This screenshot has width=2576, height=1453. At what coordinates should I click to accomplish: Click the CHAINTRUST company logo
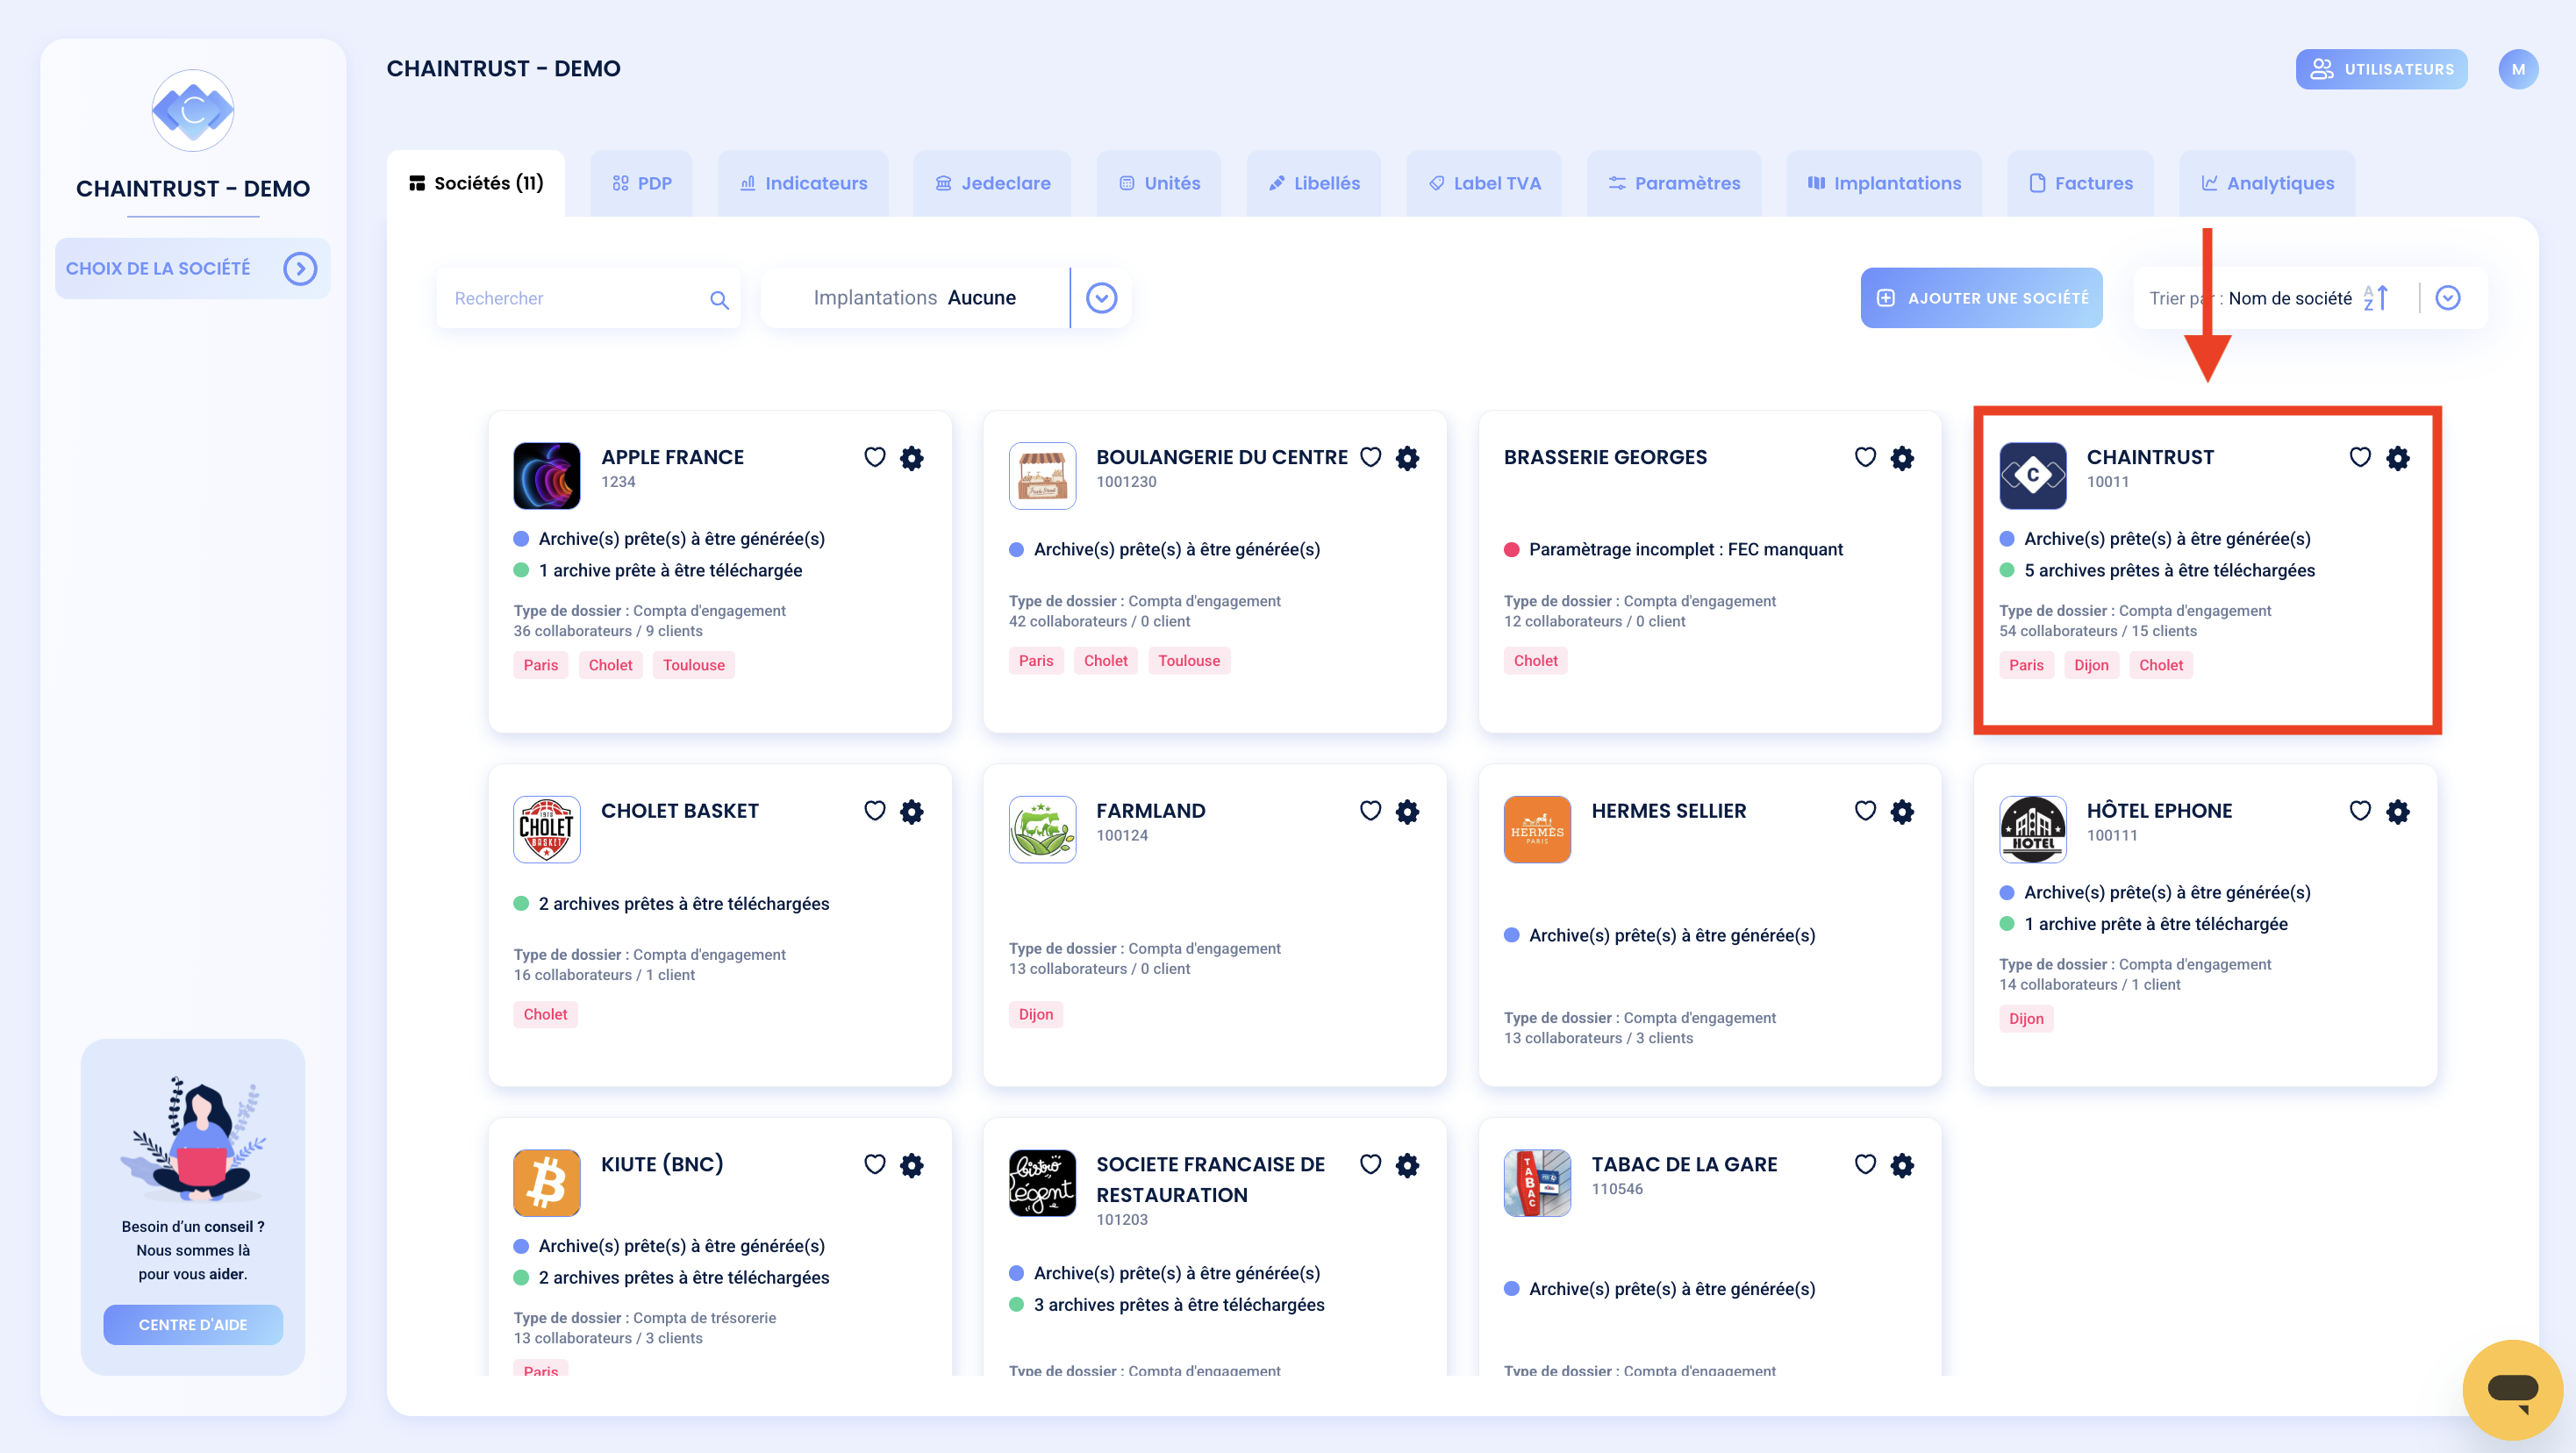(2033, 476)
